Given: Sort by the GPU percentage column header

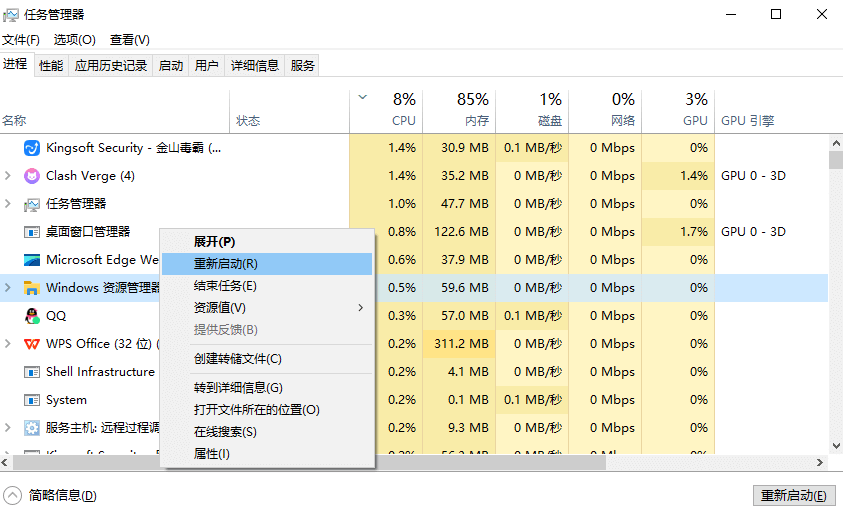Looking at the screenshot, I should 678,112.
